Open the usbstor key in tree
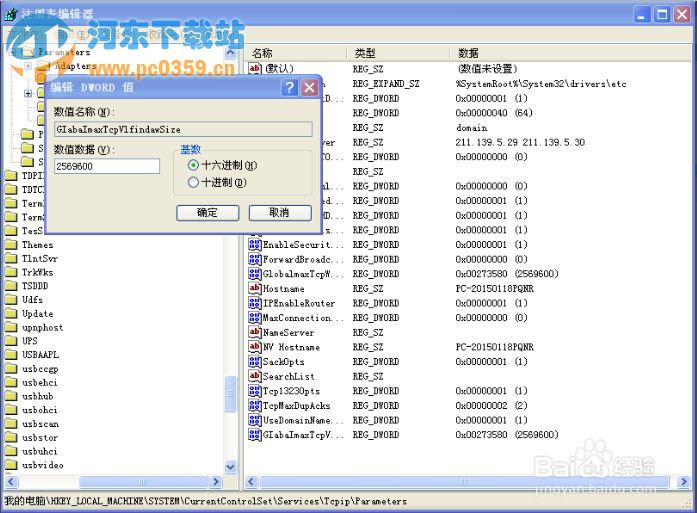Viewport: 697px width, 513px height. pyautogui.click(x=40, y=437)
